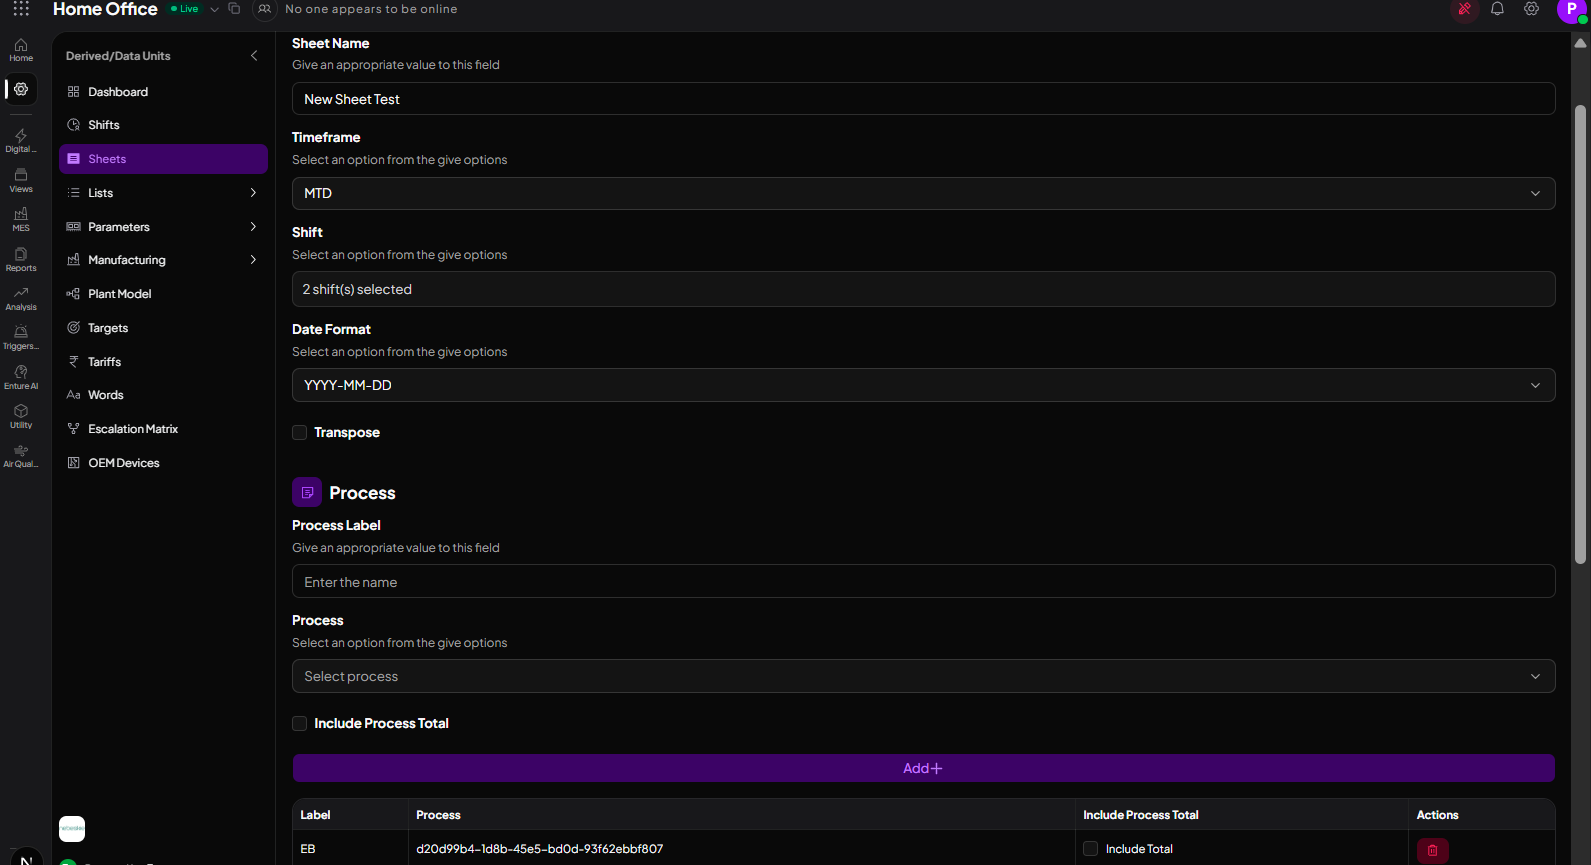This screenshot has width=1591, height=865.
Task: Open Tariffs in sidebar
Action: pos(163,362)
